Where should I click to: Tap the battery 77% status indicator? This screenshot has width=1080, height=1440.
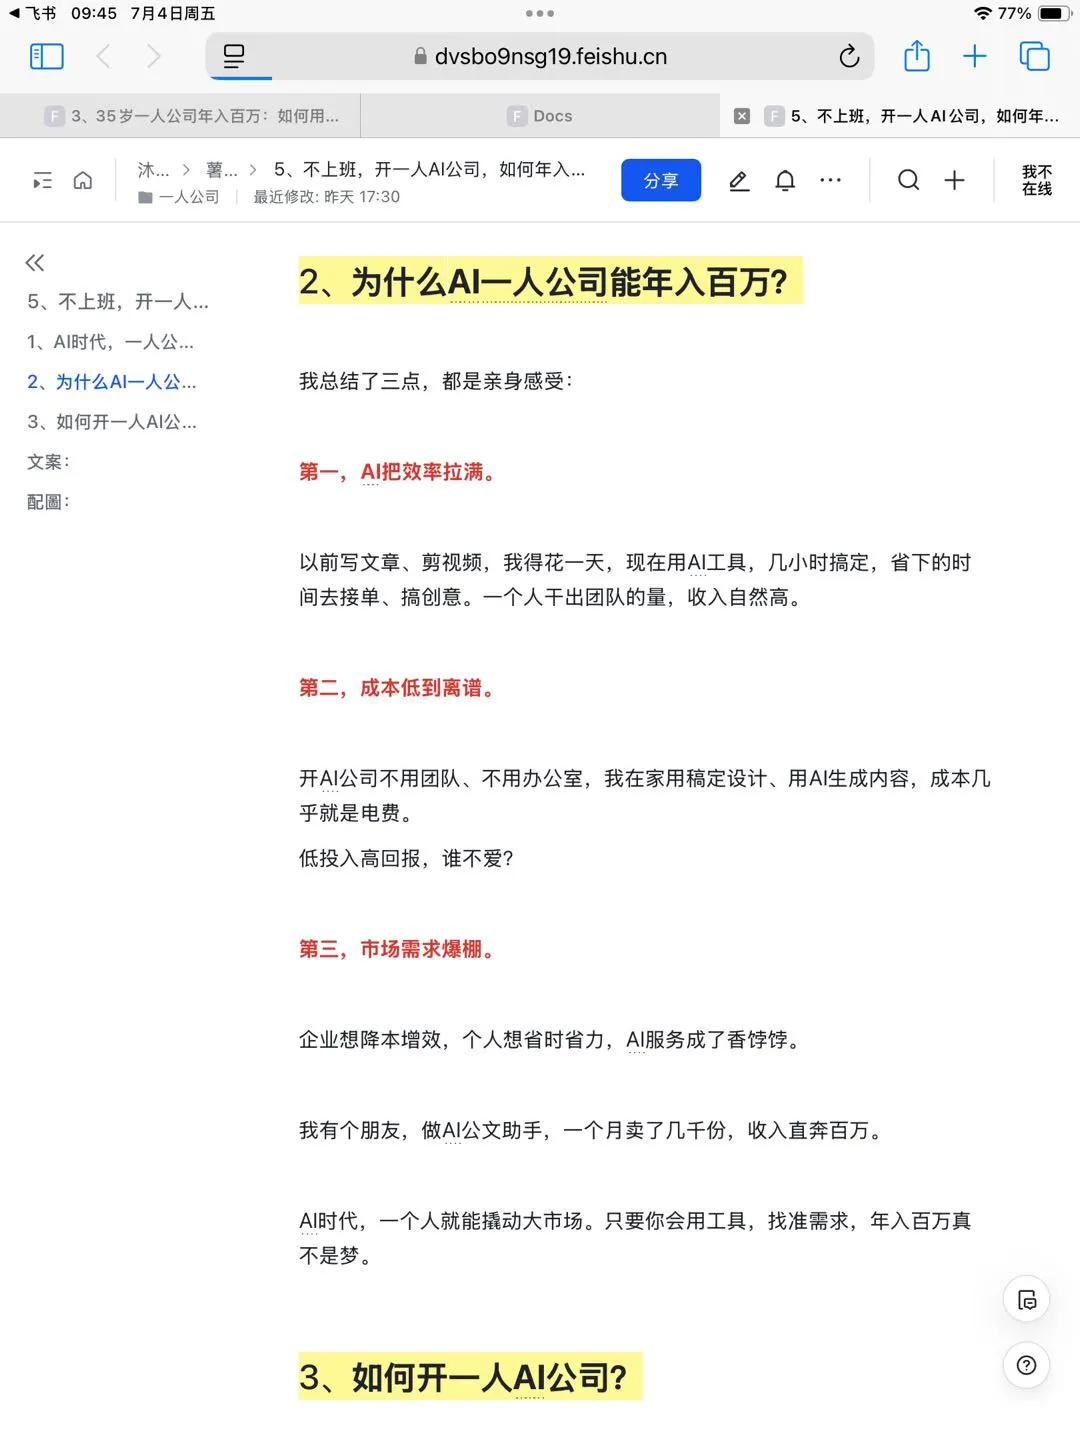pyautogui.click(x=1034, y=13)
